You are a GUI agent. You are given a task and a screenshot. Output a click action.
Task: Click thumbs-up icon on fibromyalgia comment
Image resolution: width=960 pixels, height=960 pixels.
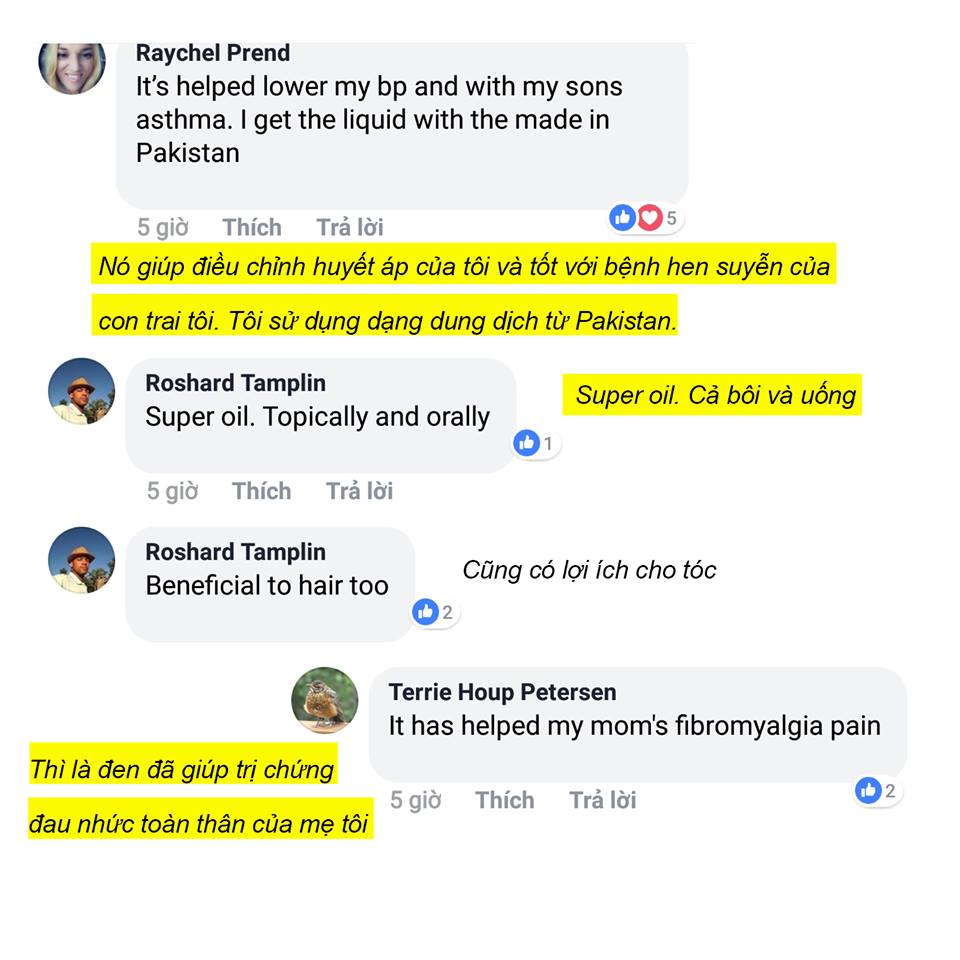(868, 790)
